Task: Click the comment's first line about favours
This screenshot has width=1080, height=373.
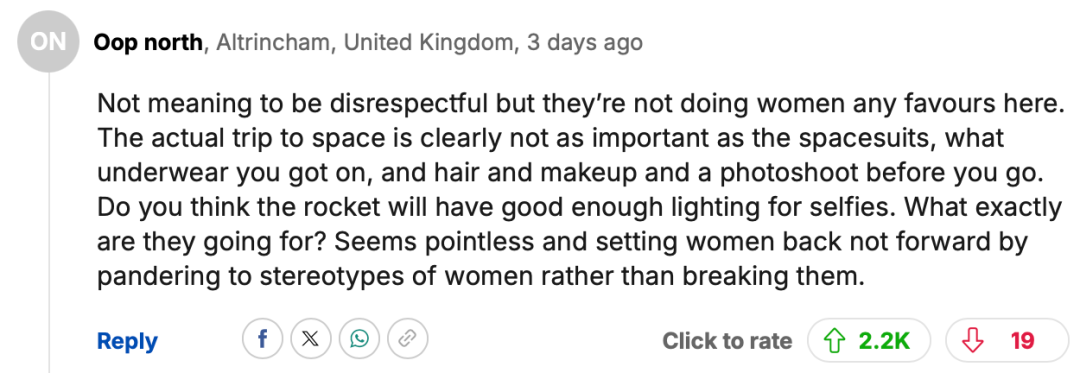Action: [580, 104]
